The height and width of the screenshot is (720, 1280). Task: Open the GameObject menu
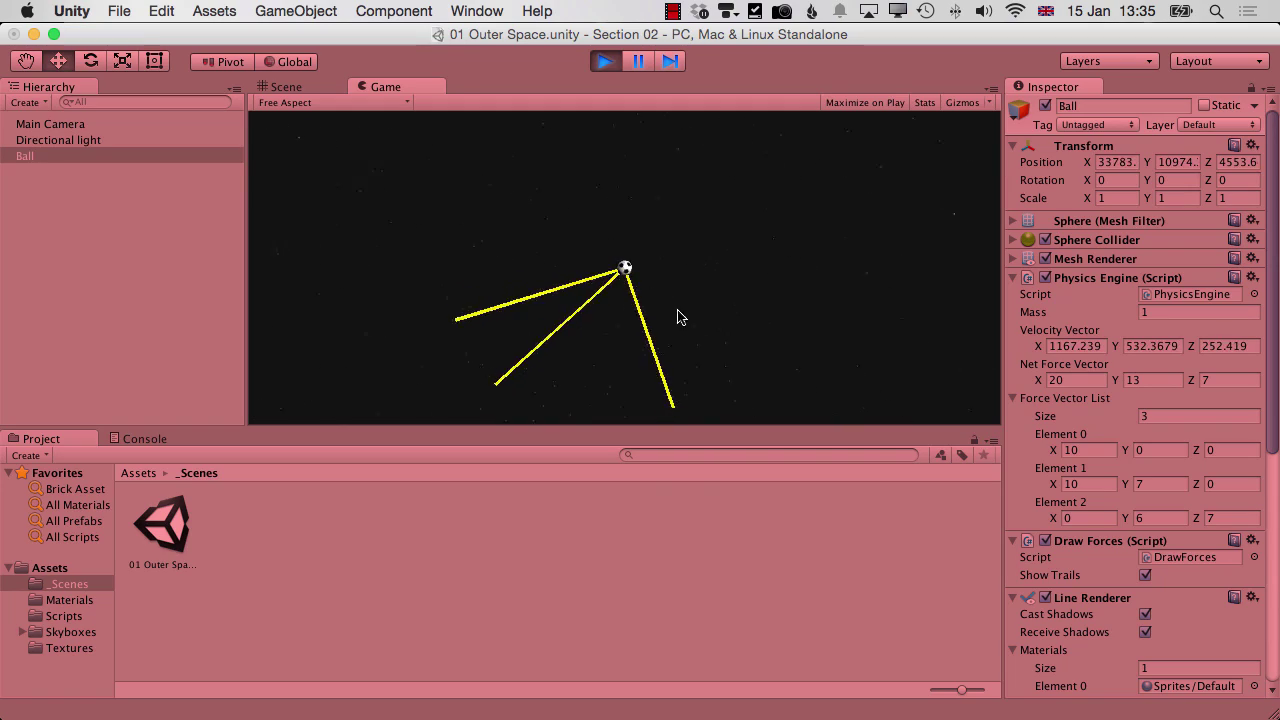[x=295, y=11]
